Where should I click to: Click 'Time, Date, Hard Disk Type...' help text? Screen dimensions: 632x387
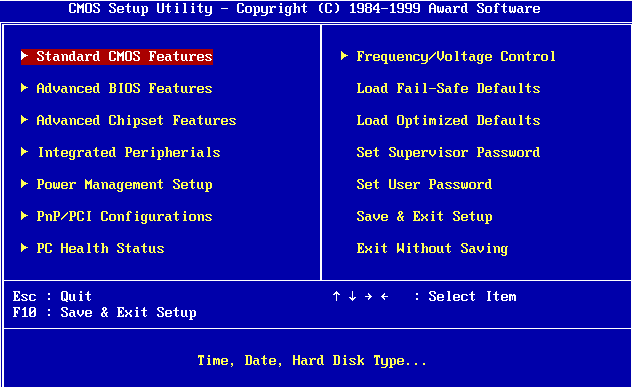(312, 361)
